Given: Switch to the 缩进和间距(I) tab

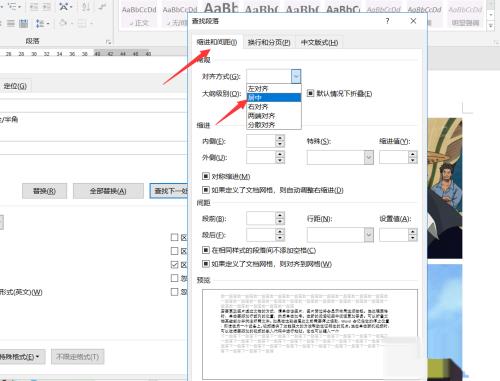Looking at the screenshot, I should click(x=217, y=42).
